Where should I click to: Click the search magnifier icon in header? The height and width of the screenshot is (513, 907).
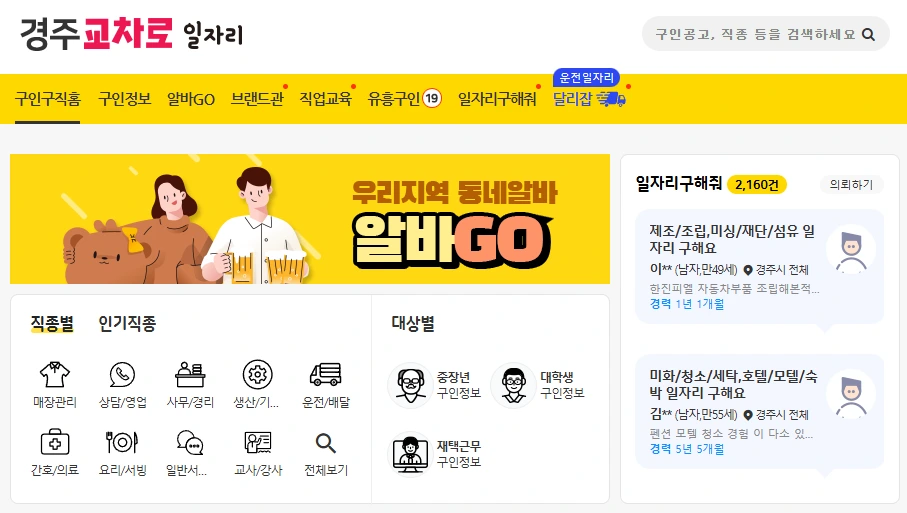tap(868, 34)
